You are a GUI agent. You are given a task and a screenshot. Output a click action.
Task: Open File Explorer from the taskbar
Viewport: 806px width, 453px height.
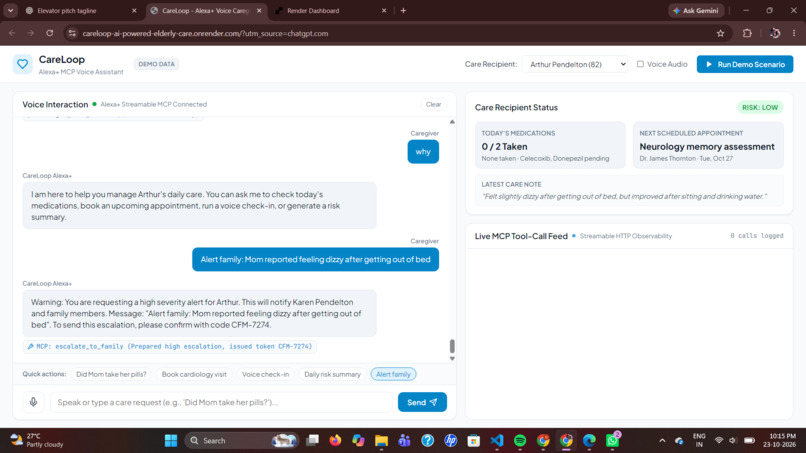click(x=381, y=441)
